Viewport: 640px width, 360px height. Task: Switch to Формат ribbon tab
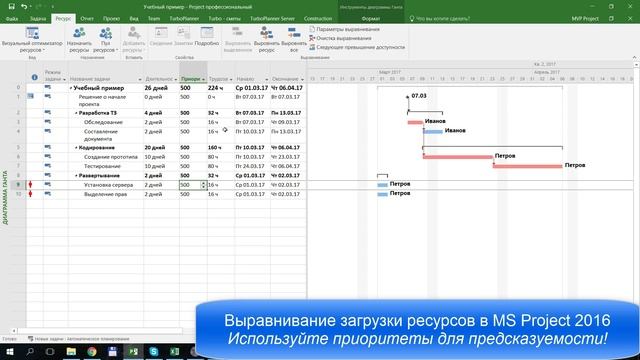tap(371, 18)
